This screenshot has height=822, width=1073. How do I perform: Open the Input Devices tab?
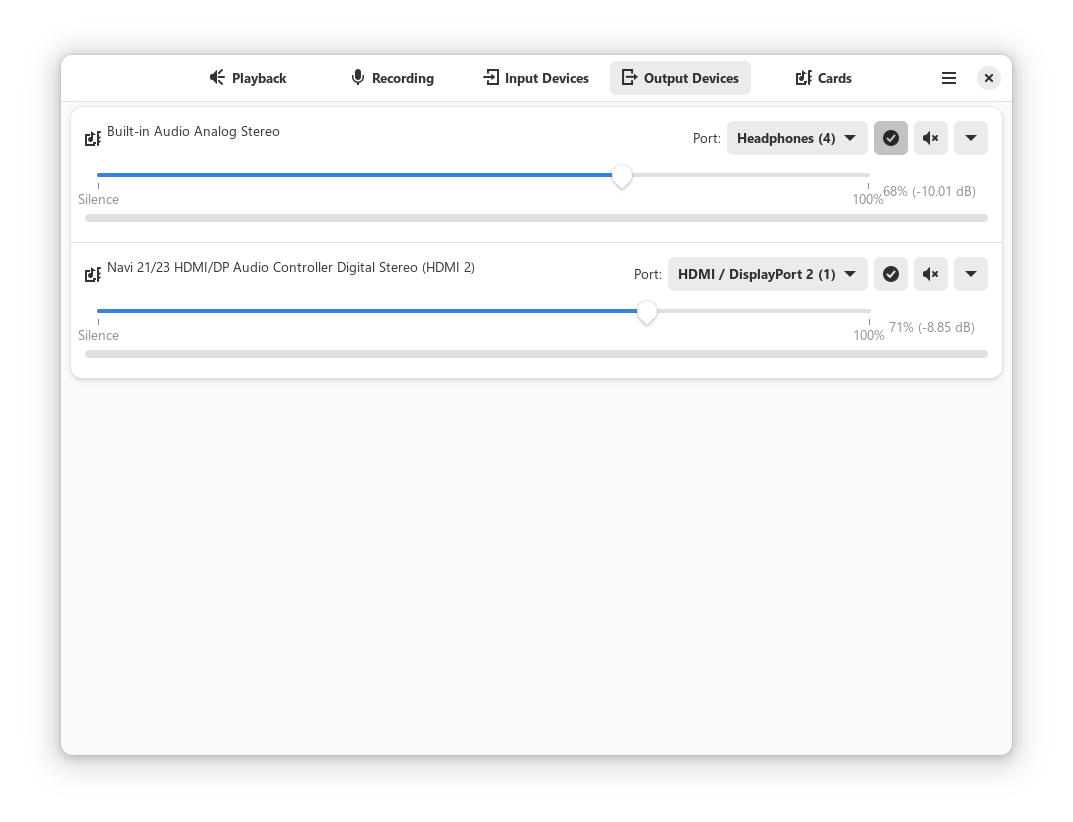(536, 78)
